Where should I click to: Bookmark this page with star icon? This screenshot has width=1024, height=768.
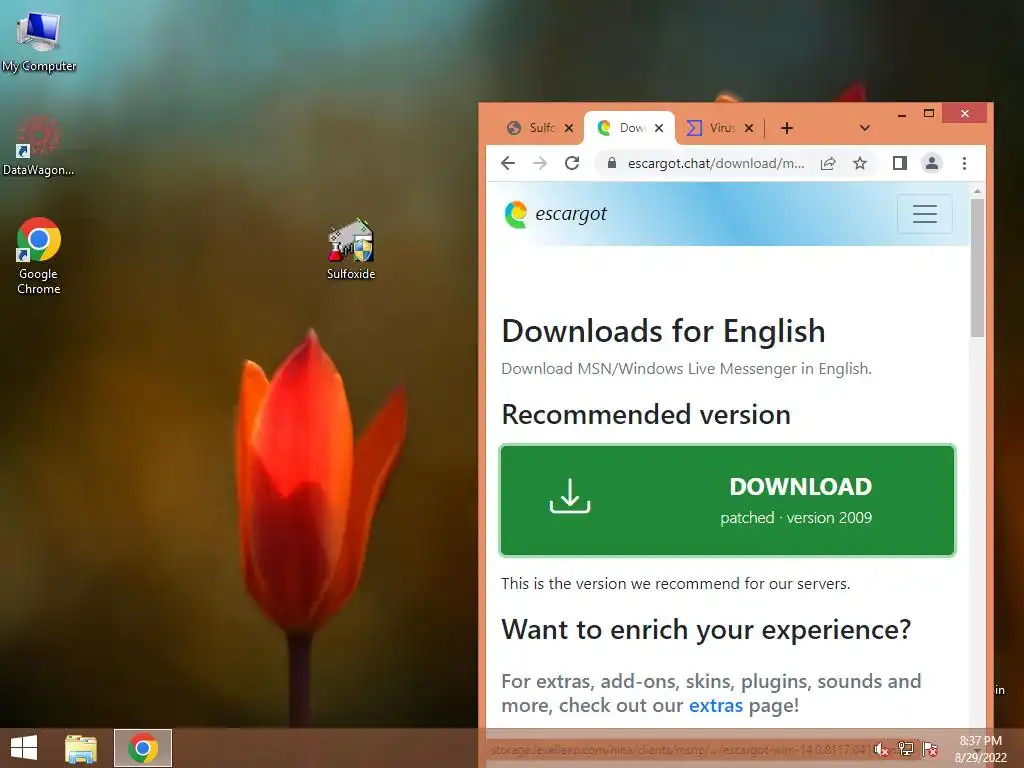coord(860,163)
